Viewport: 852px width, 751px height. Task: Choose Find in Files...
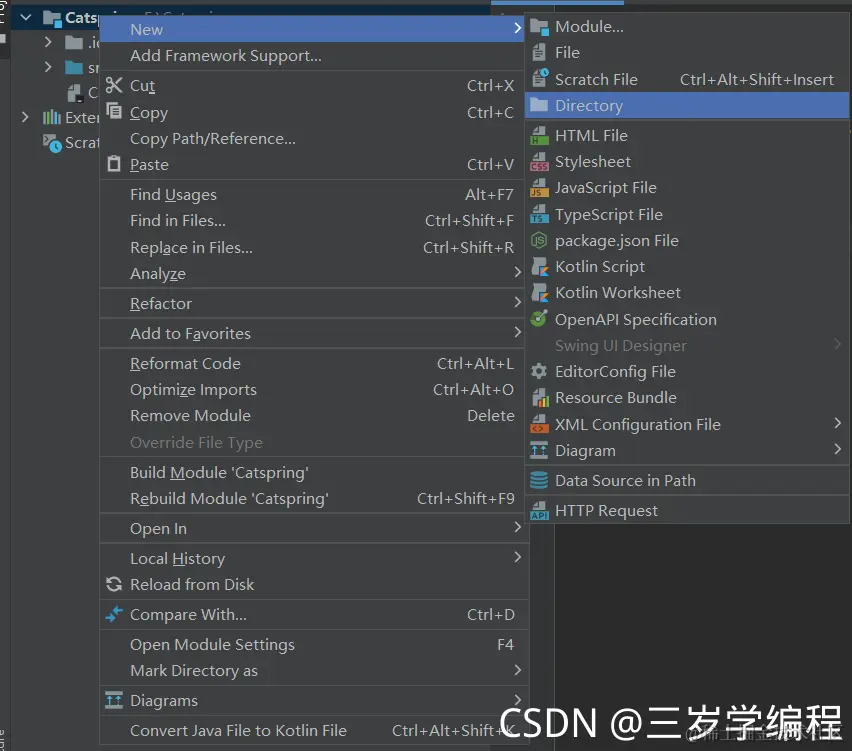click(x=312, y=221)
